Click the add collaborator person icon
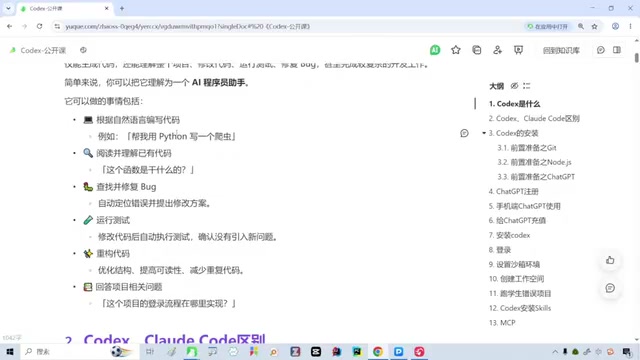 (x=497, y=50)
